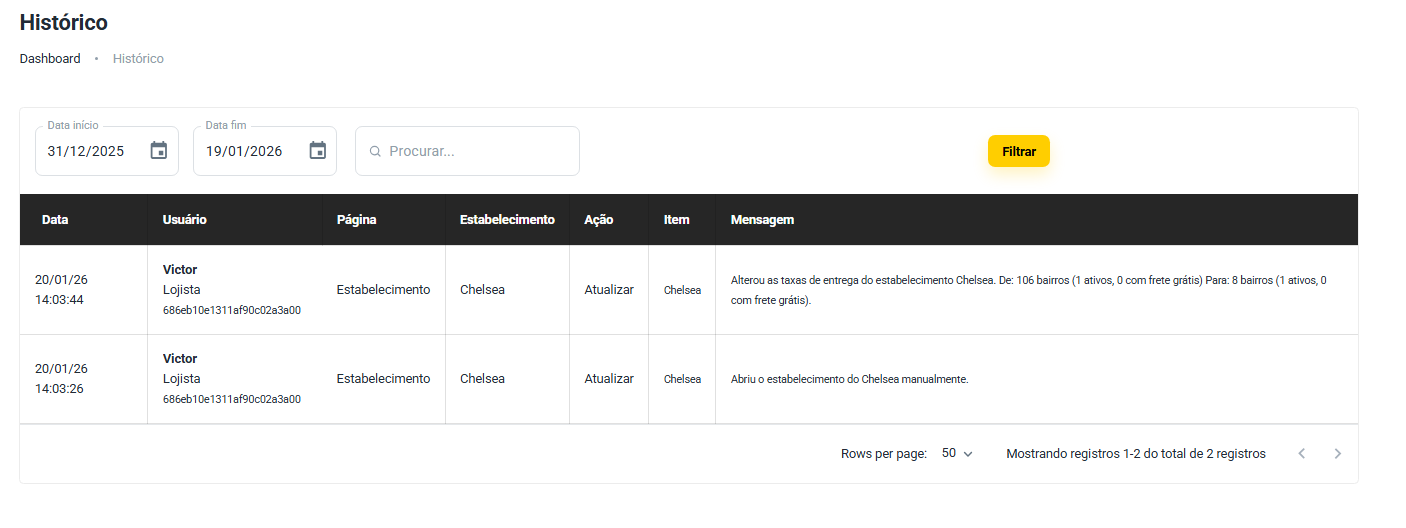Open the Data início calendar picker icon
This screenshot has width=1406, height=528.
(x=159, y=151)
